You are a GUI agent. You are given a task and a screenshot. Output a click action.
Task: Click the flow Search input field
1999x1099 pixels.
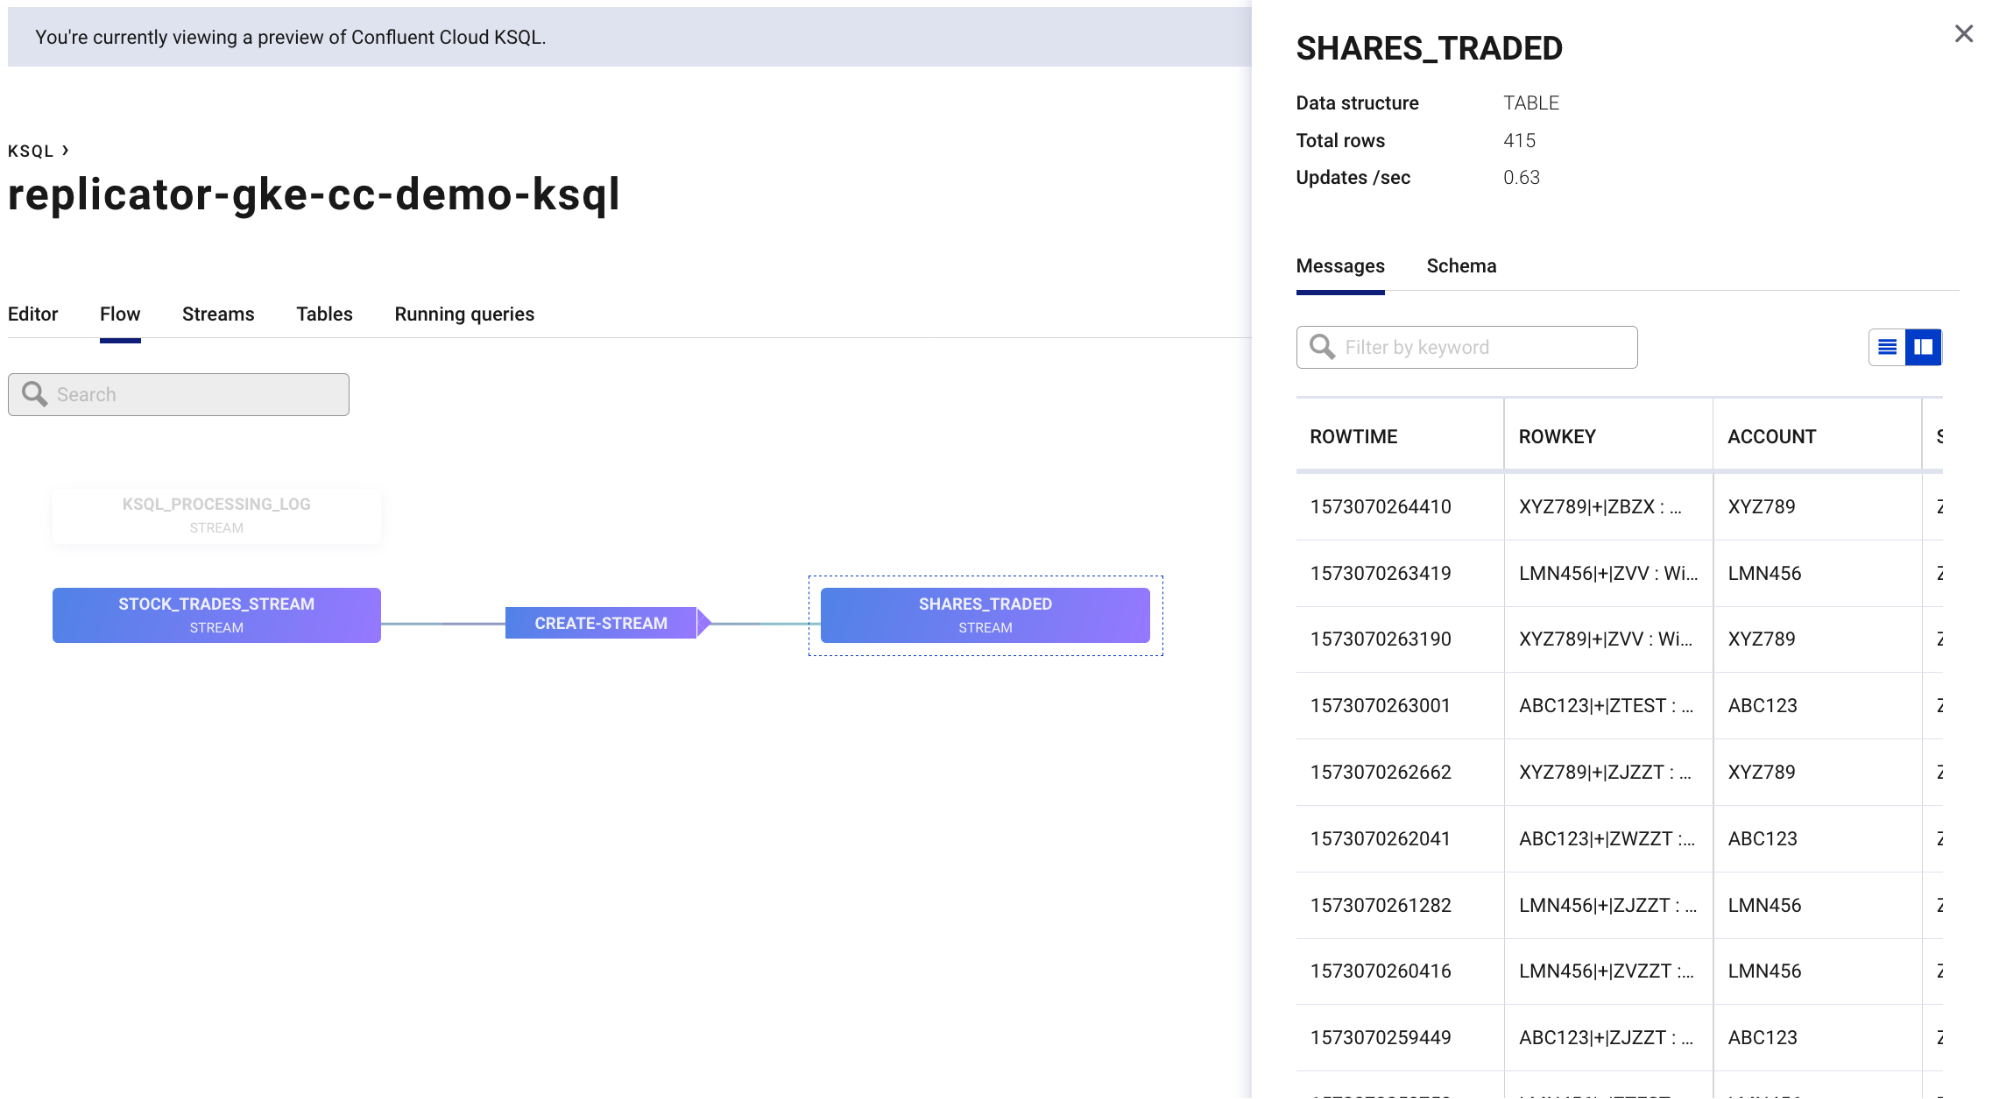pos(179,394)
